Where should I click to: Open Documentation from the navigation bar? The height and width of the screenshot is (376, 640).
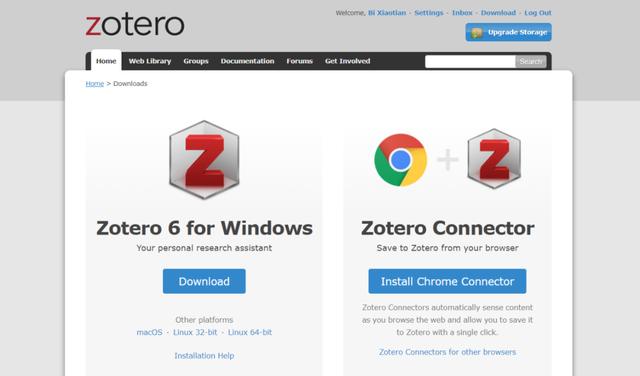[247, 61]
